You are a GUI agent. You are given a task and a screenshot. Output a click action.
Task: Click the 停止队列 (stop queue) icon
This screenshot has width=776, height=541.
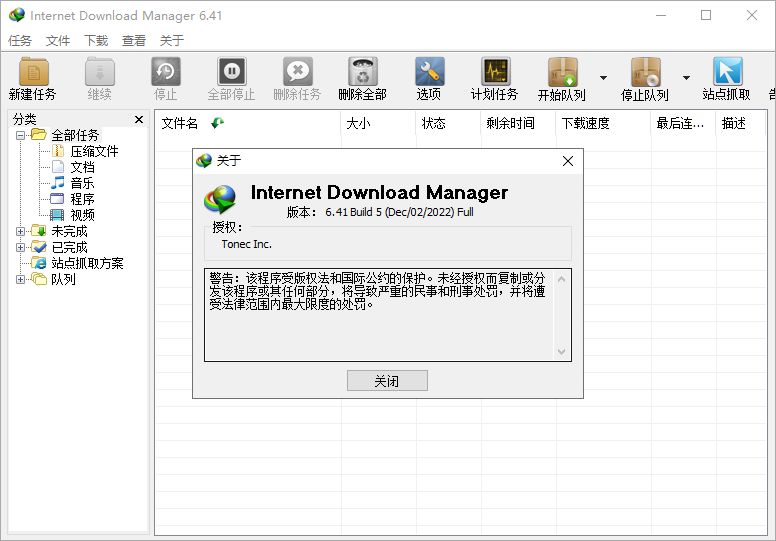645,73
